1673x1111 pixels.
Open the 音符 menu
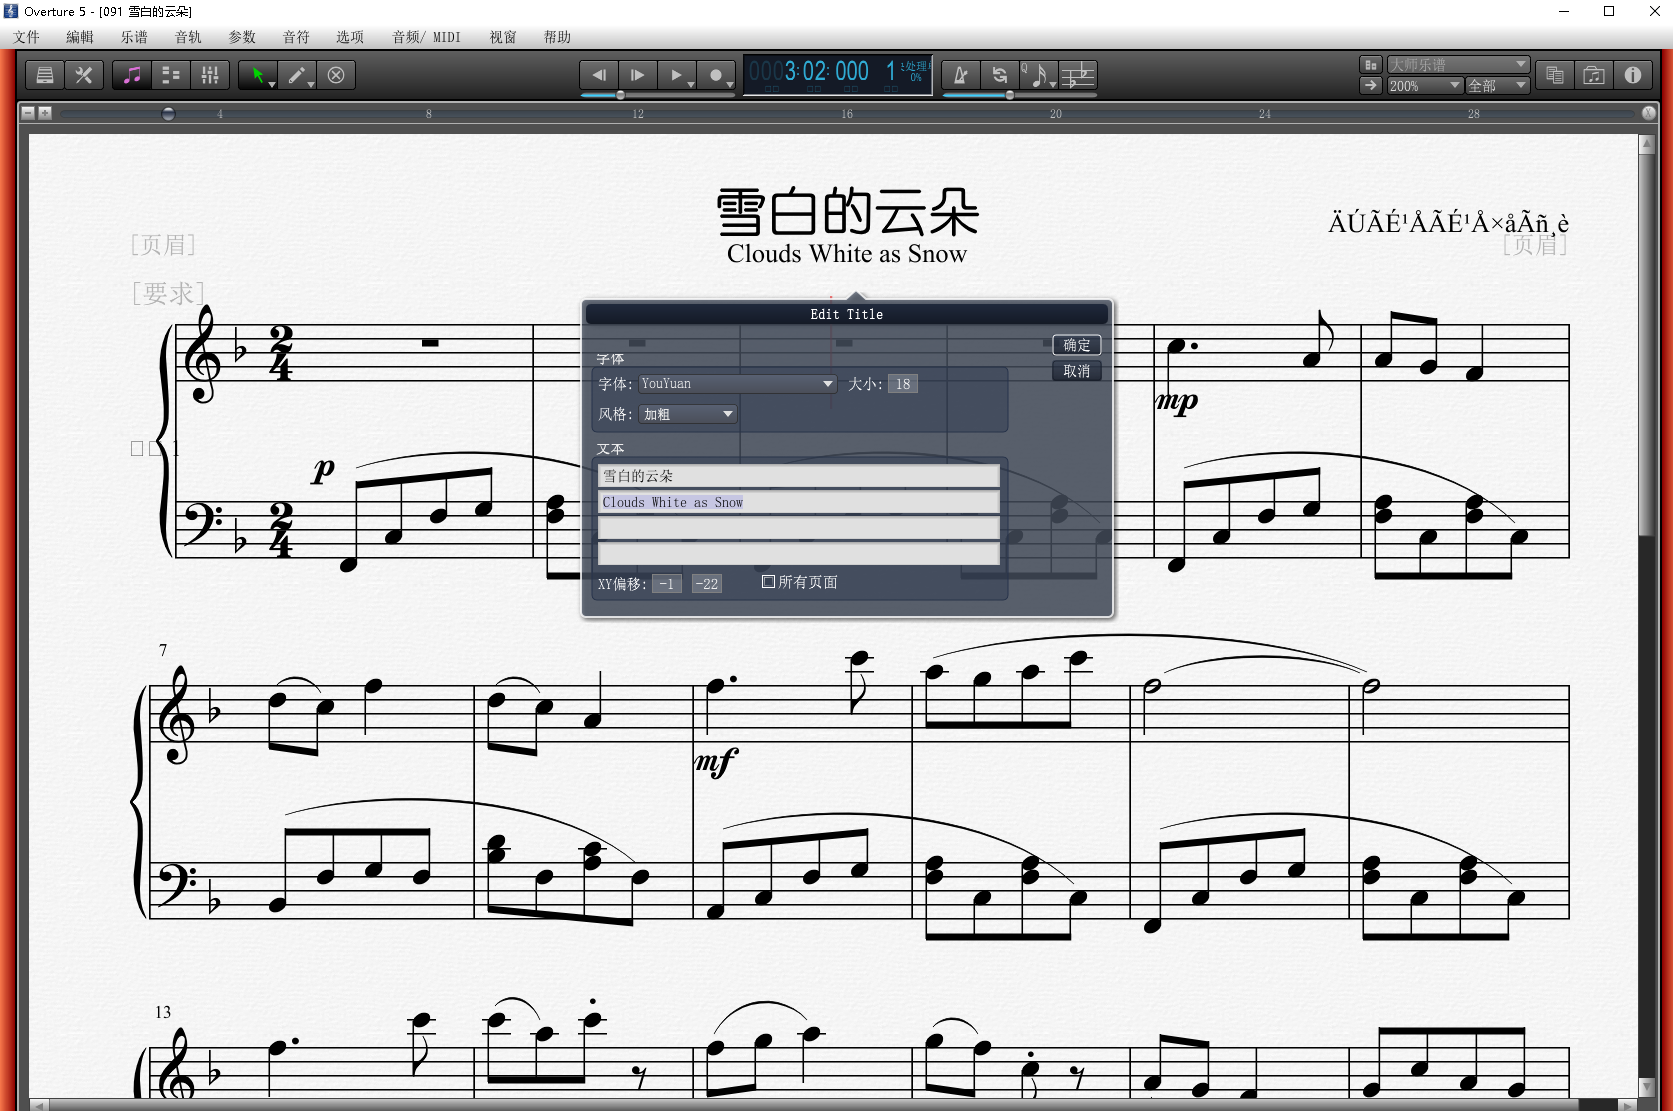pos(296,37)
